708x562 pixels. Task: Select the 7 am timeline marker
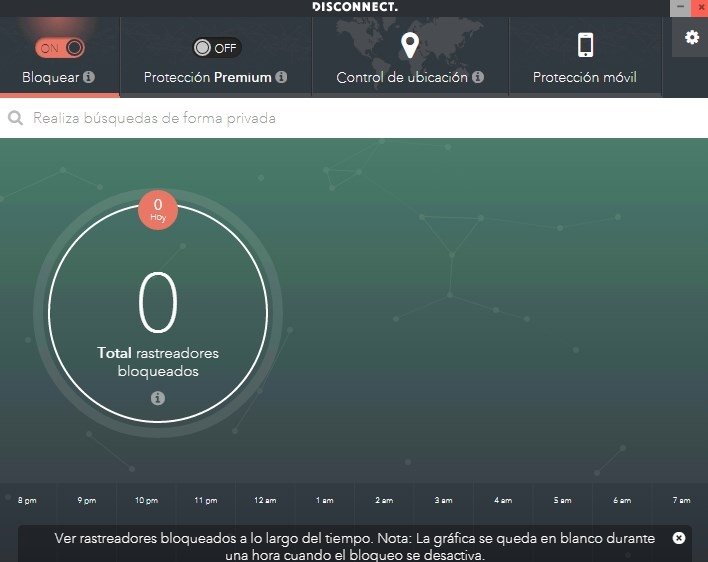click(x=681, y=500)
